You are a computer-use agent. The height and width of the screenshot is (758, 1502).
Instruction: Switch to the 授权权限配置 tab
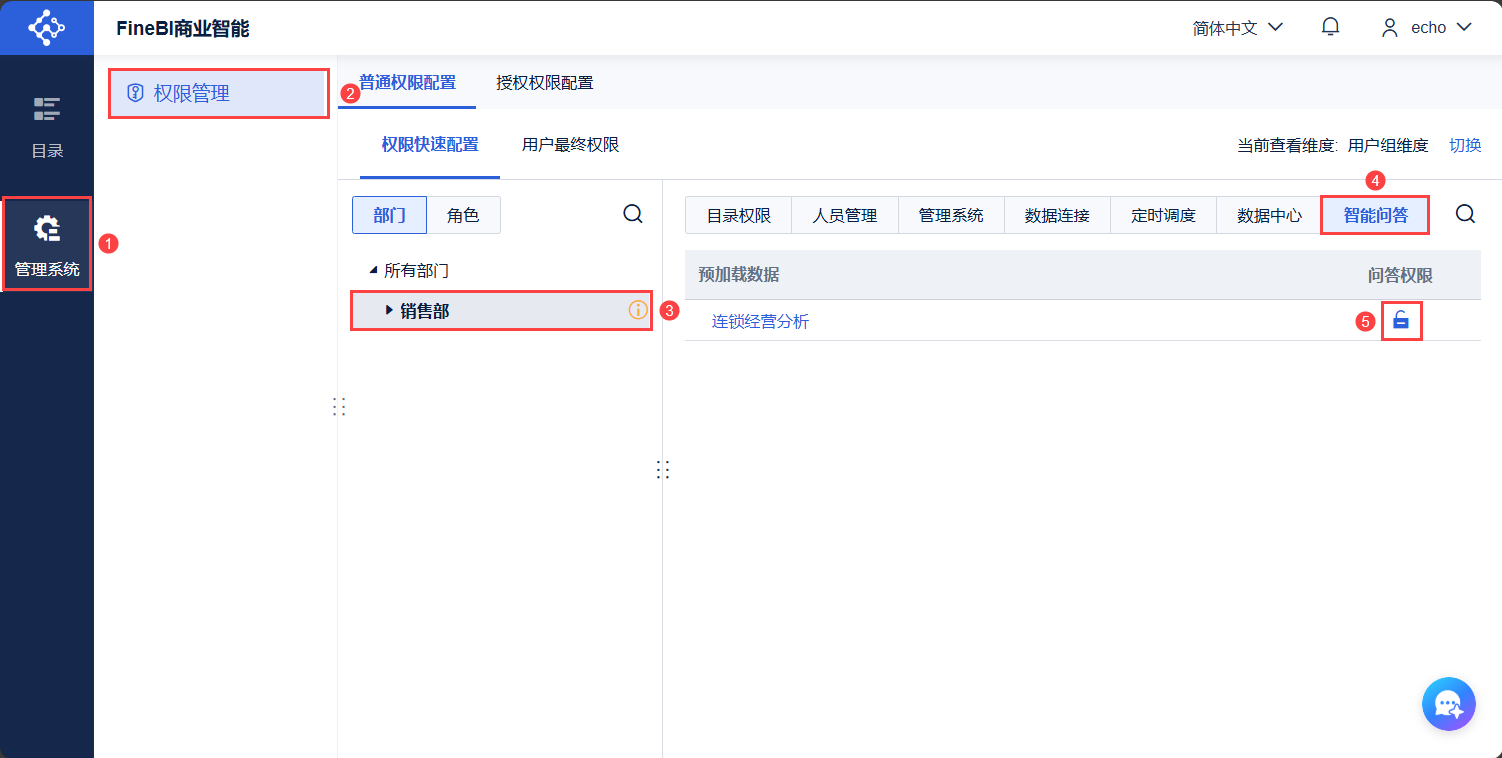pos(545,83)
